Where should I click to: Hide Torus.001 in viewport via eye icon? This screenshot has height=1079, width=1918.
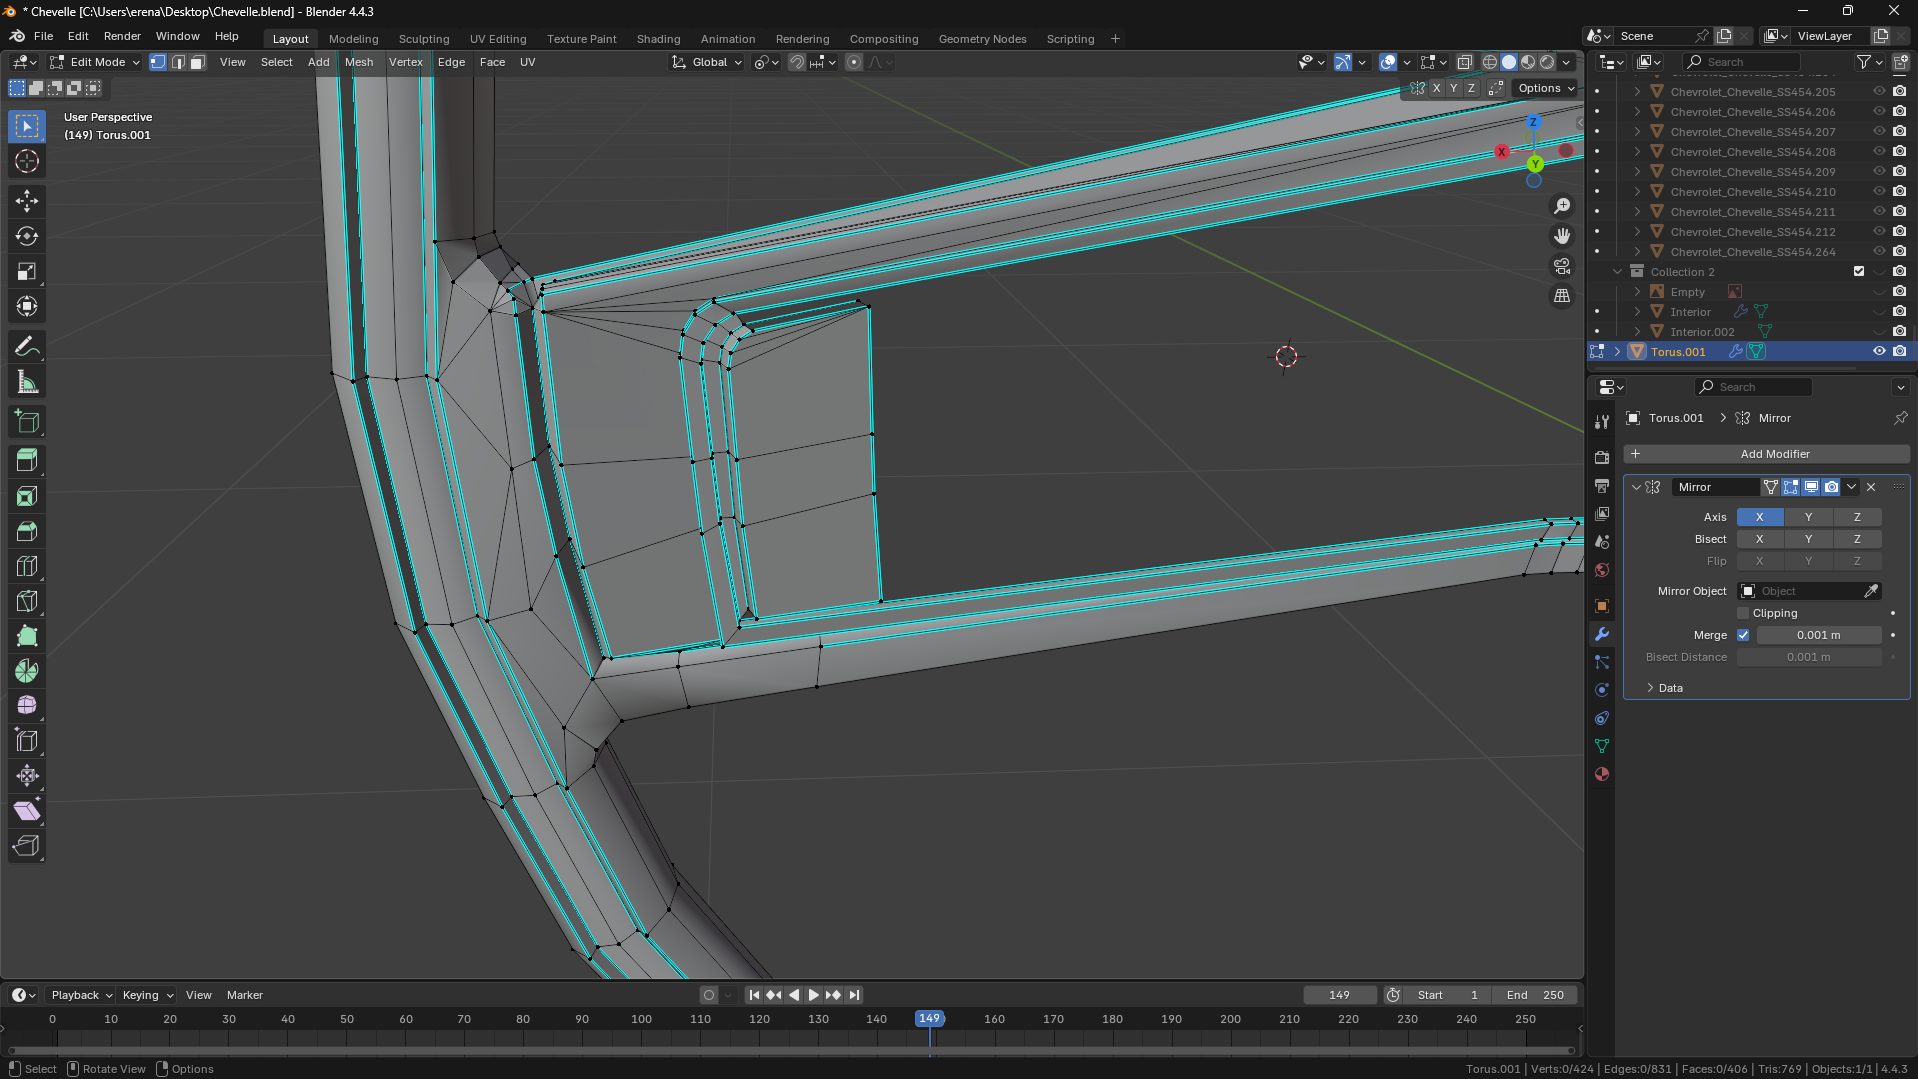click(x=1879, y=351)
